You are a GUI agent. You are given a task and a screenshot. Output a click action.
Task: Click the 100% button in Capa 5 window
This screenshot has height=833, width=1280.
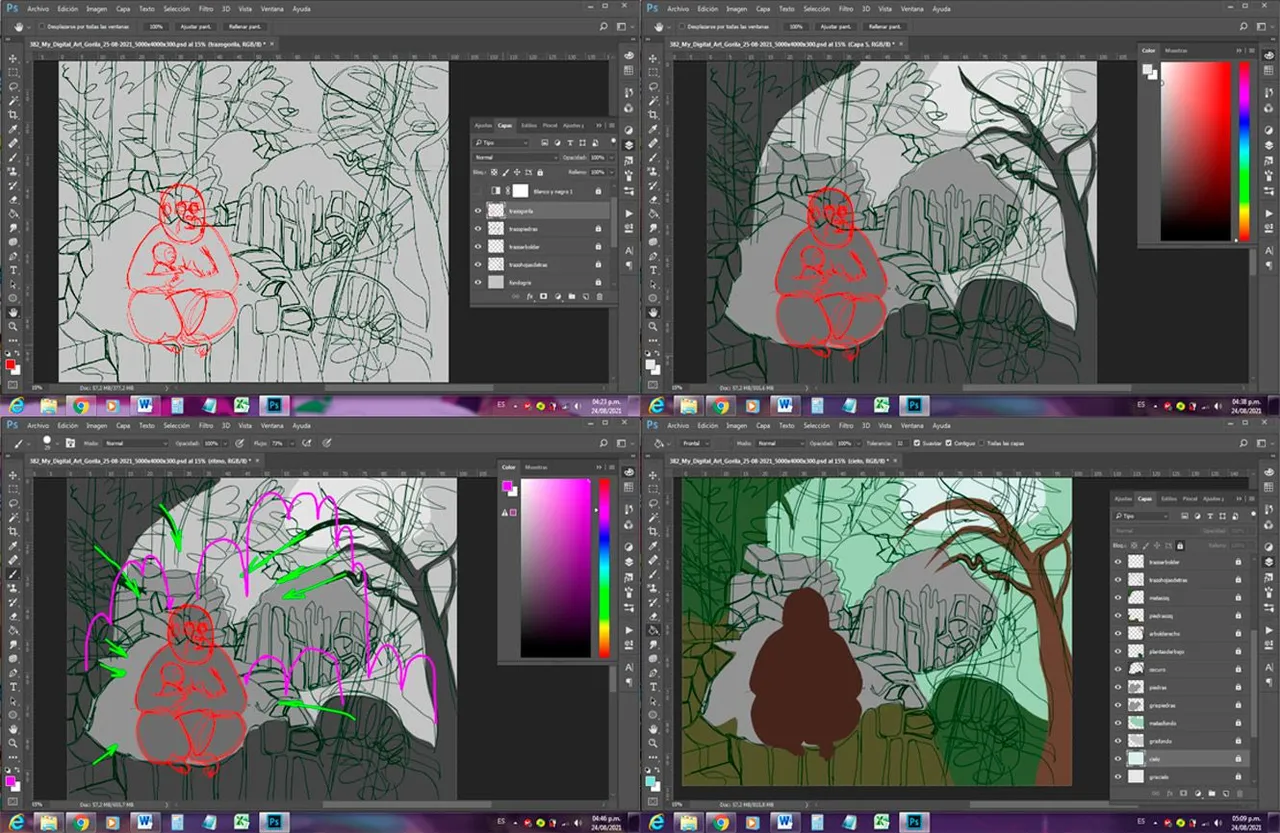click(795, 26)
